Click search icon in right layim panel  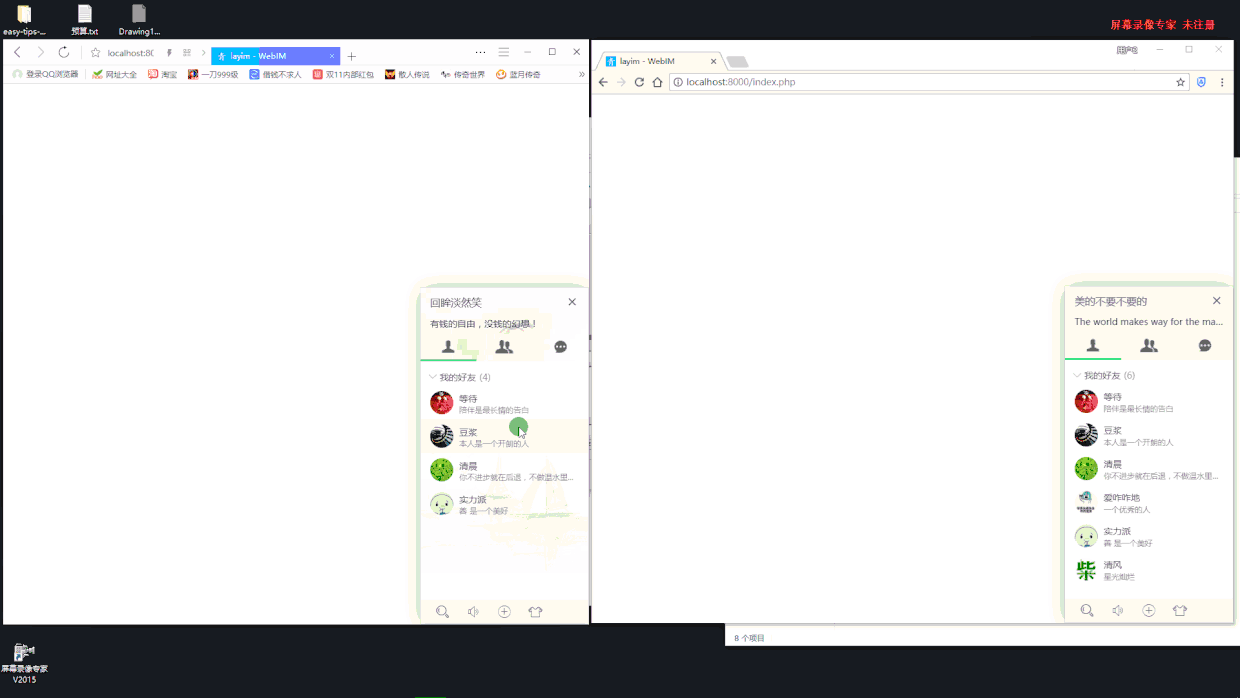point(1087,610)
